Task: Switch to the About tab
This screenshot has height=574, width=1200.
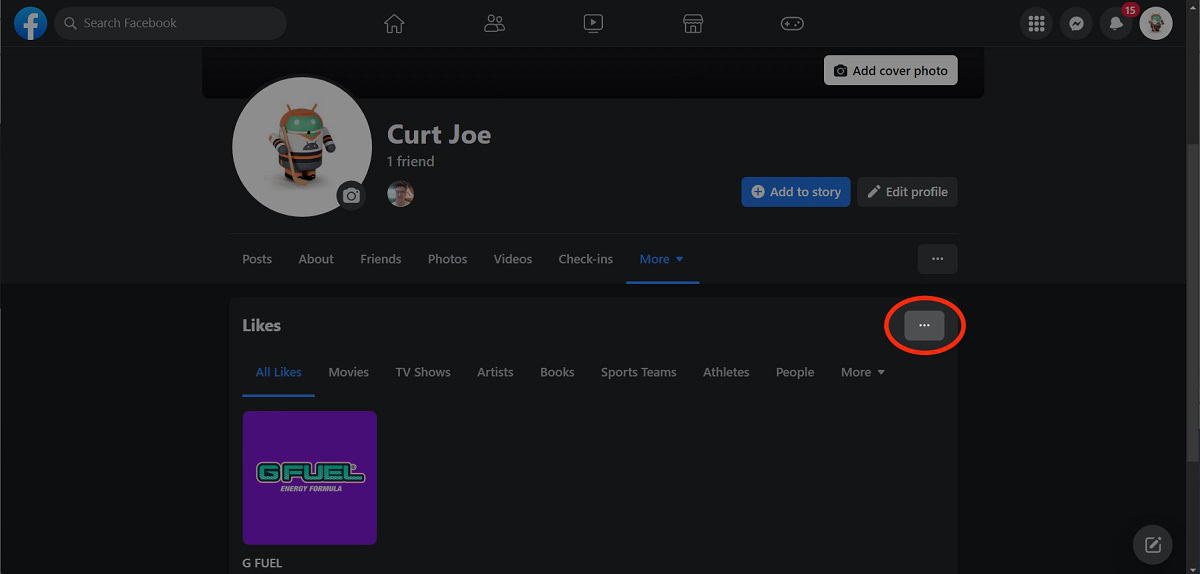Action: [316, 259]
